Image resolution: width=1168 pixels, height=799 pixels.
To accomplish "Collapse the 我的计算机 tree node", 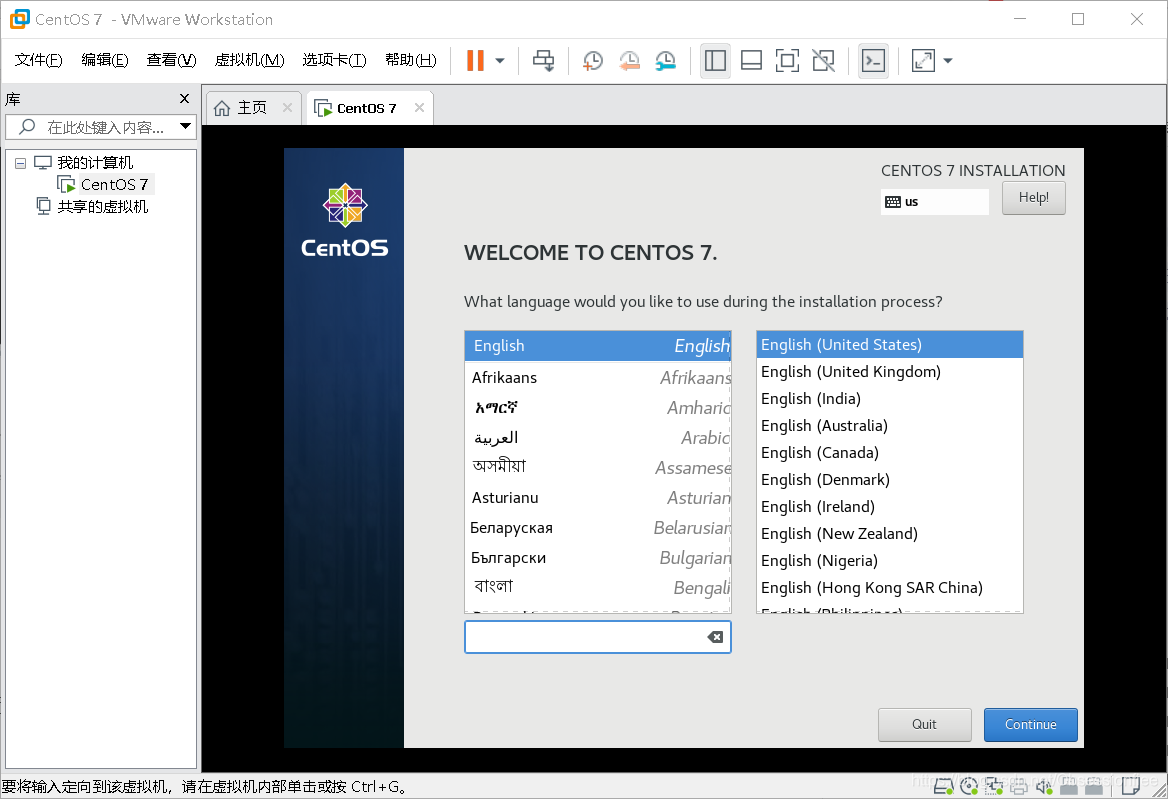I will pos(20,163).
